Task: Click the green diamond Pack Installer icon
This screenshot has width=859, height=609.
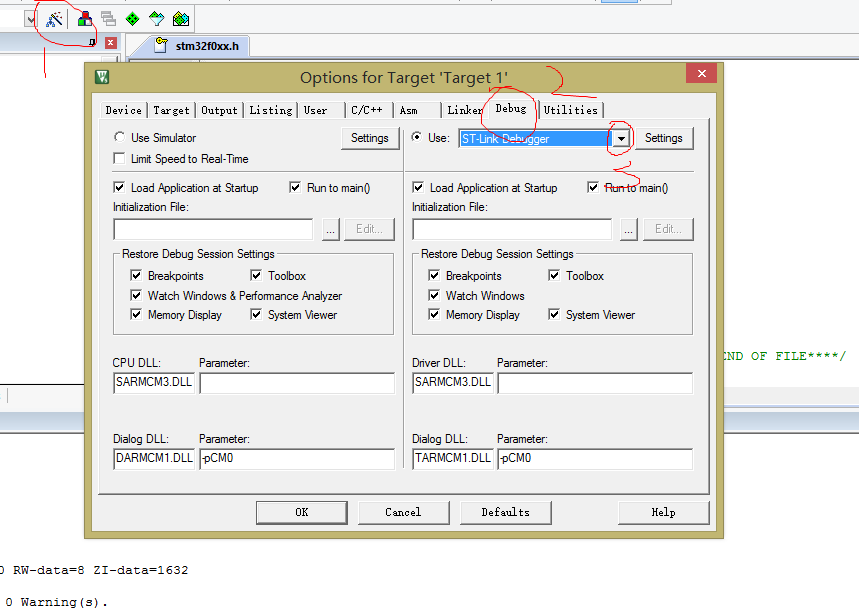Action: coord(132,18)
